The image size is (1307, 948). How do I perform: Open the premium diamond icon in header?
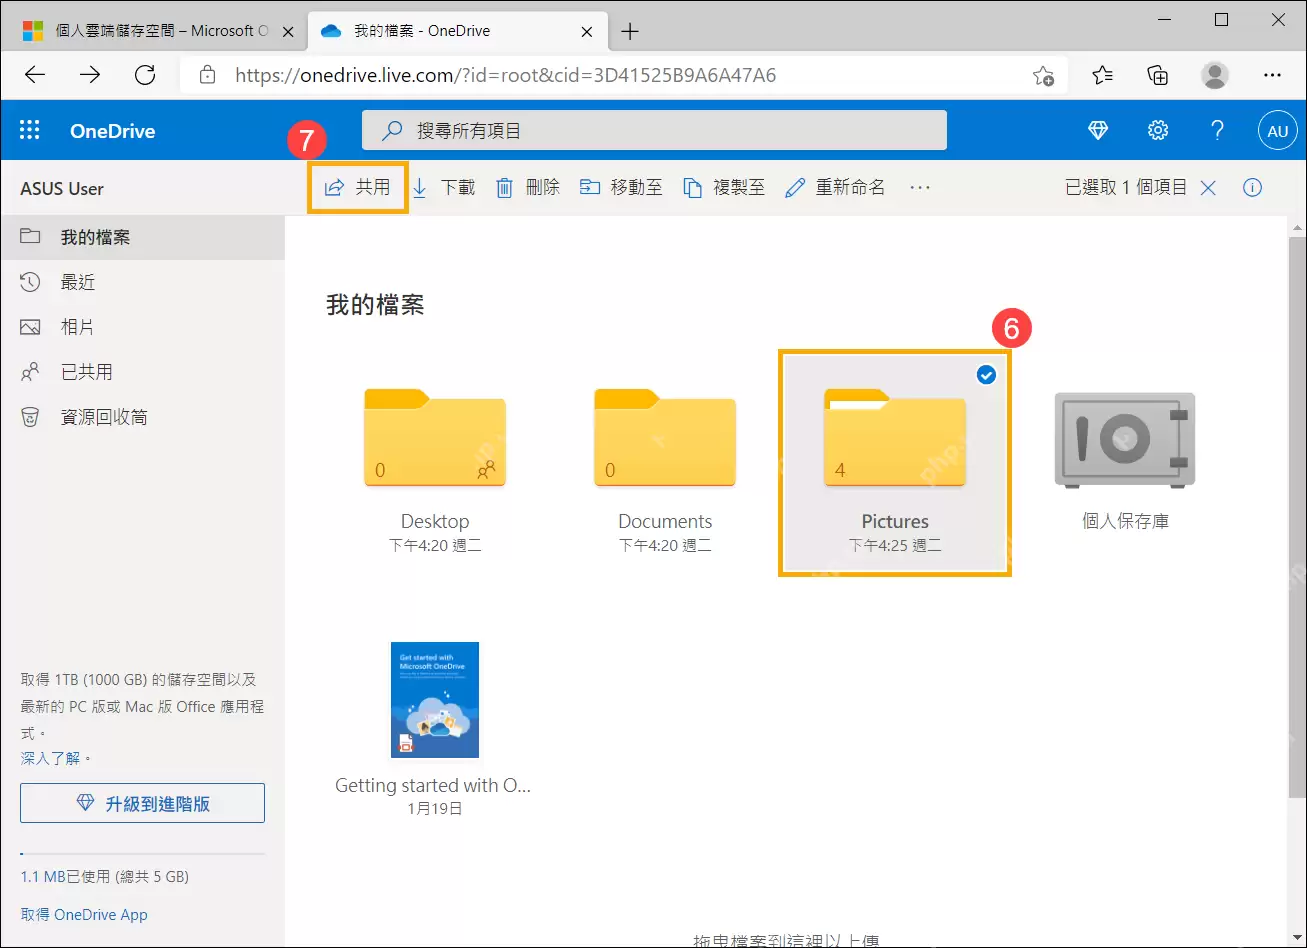point(1099,131)
